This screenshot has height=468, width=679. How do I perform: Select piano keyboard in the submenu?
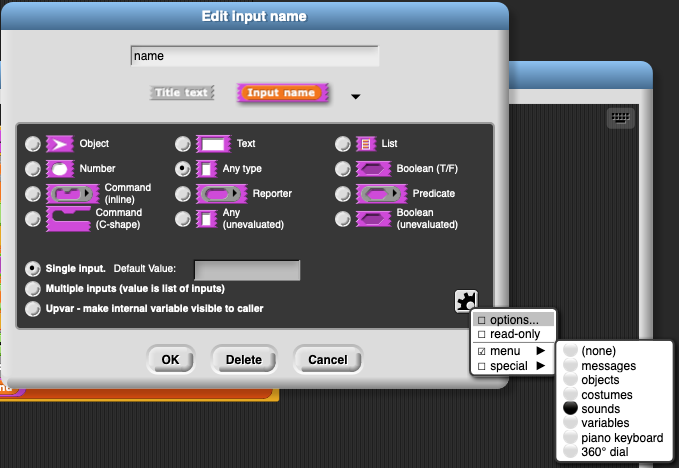(614, 438)
